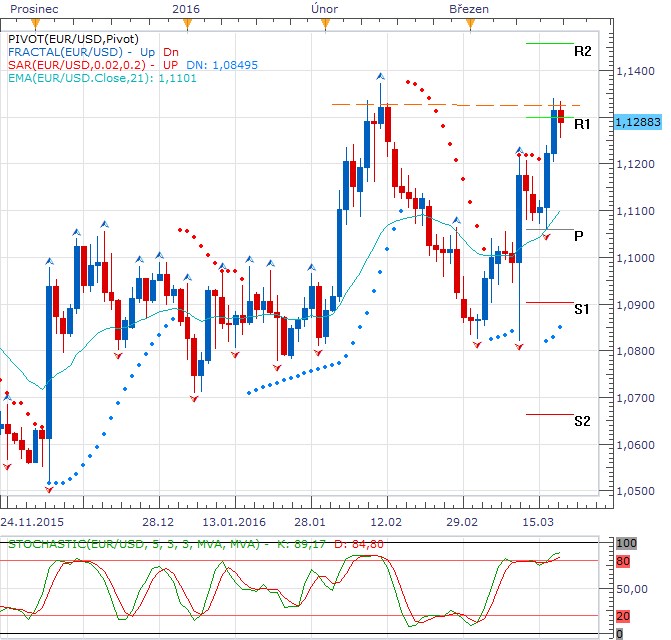
Task: Click the stochastic 80 overbought level marker
Action: tap(623, 561)
